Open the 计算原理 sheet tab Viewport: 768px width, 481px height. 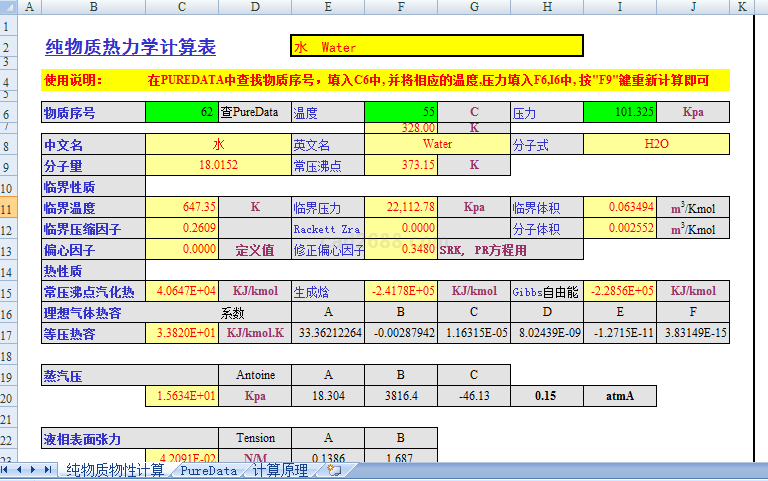[280, 470]
